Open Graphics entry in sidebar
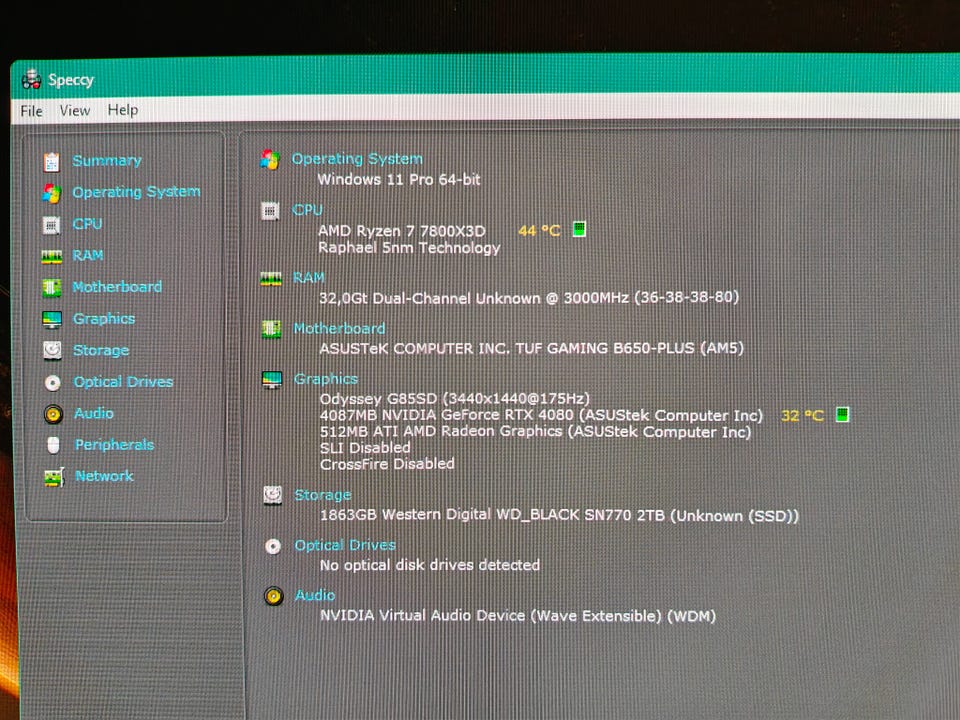The height and width of the screenshot is (720, 960). (103, 318)
